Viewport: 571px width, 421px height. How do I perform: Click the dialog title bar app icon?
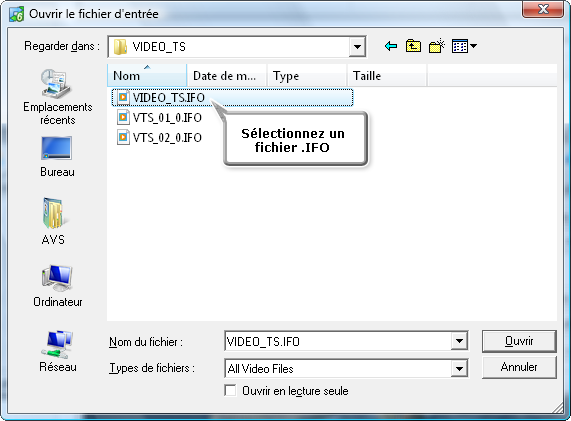[17, 14]
